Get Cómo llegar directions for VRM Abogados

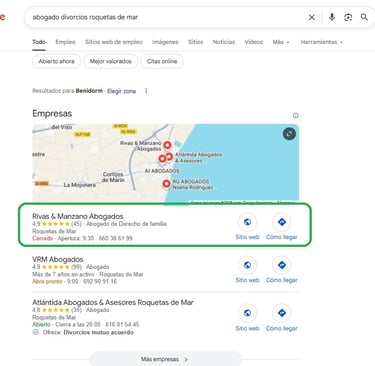tap(282, 265)
